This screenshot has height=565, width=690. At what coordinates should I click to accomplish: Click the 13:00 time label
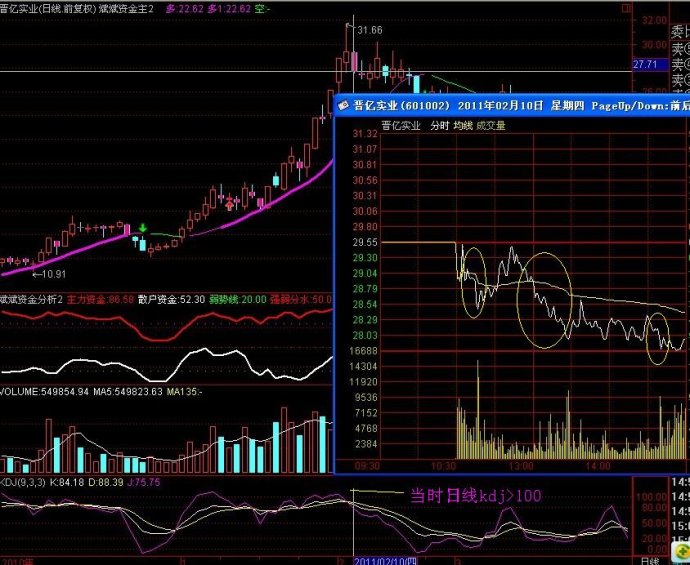click(x=521, y=466)
